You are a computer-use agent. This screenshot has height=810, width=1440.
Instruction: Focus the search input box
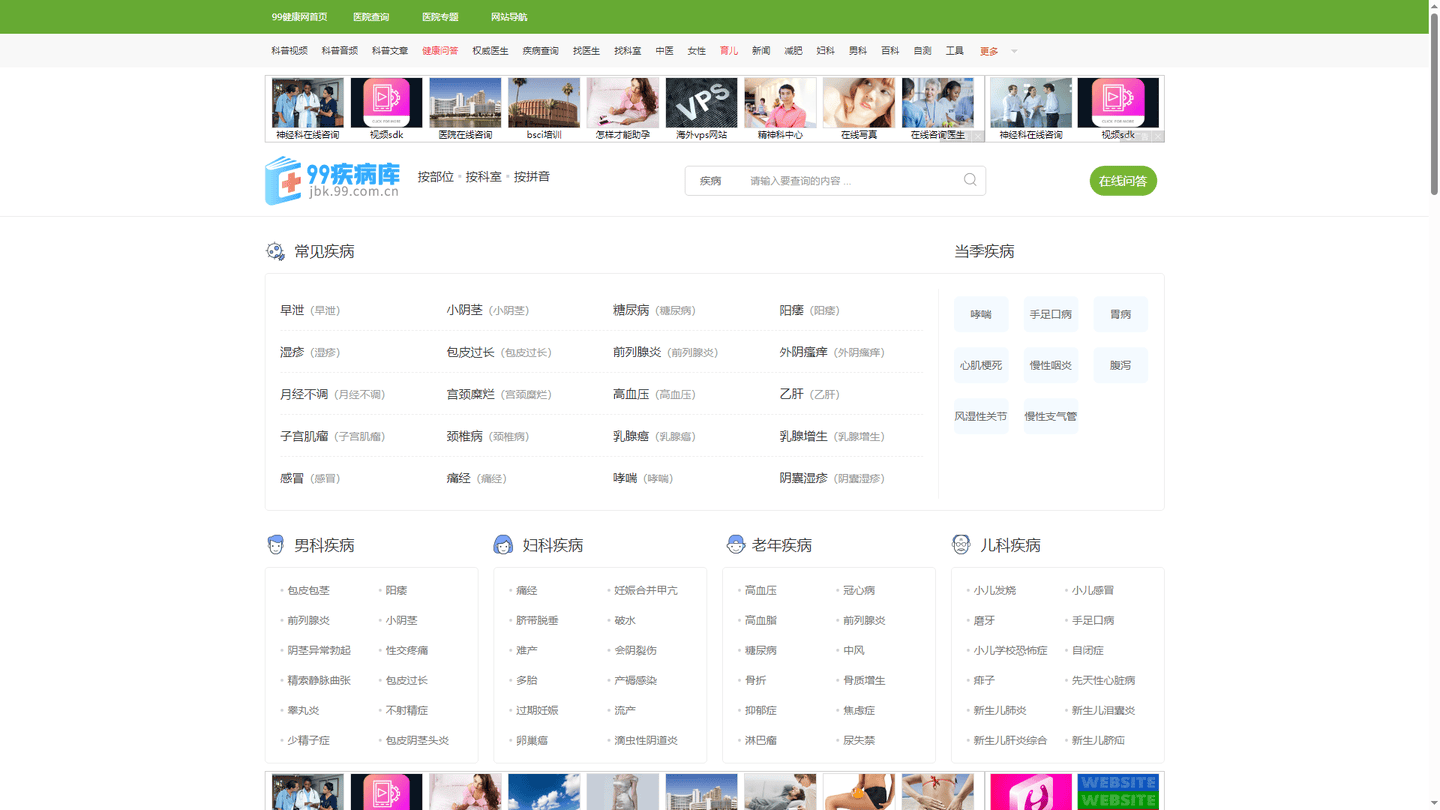click(850, 181)
